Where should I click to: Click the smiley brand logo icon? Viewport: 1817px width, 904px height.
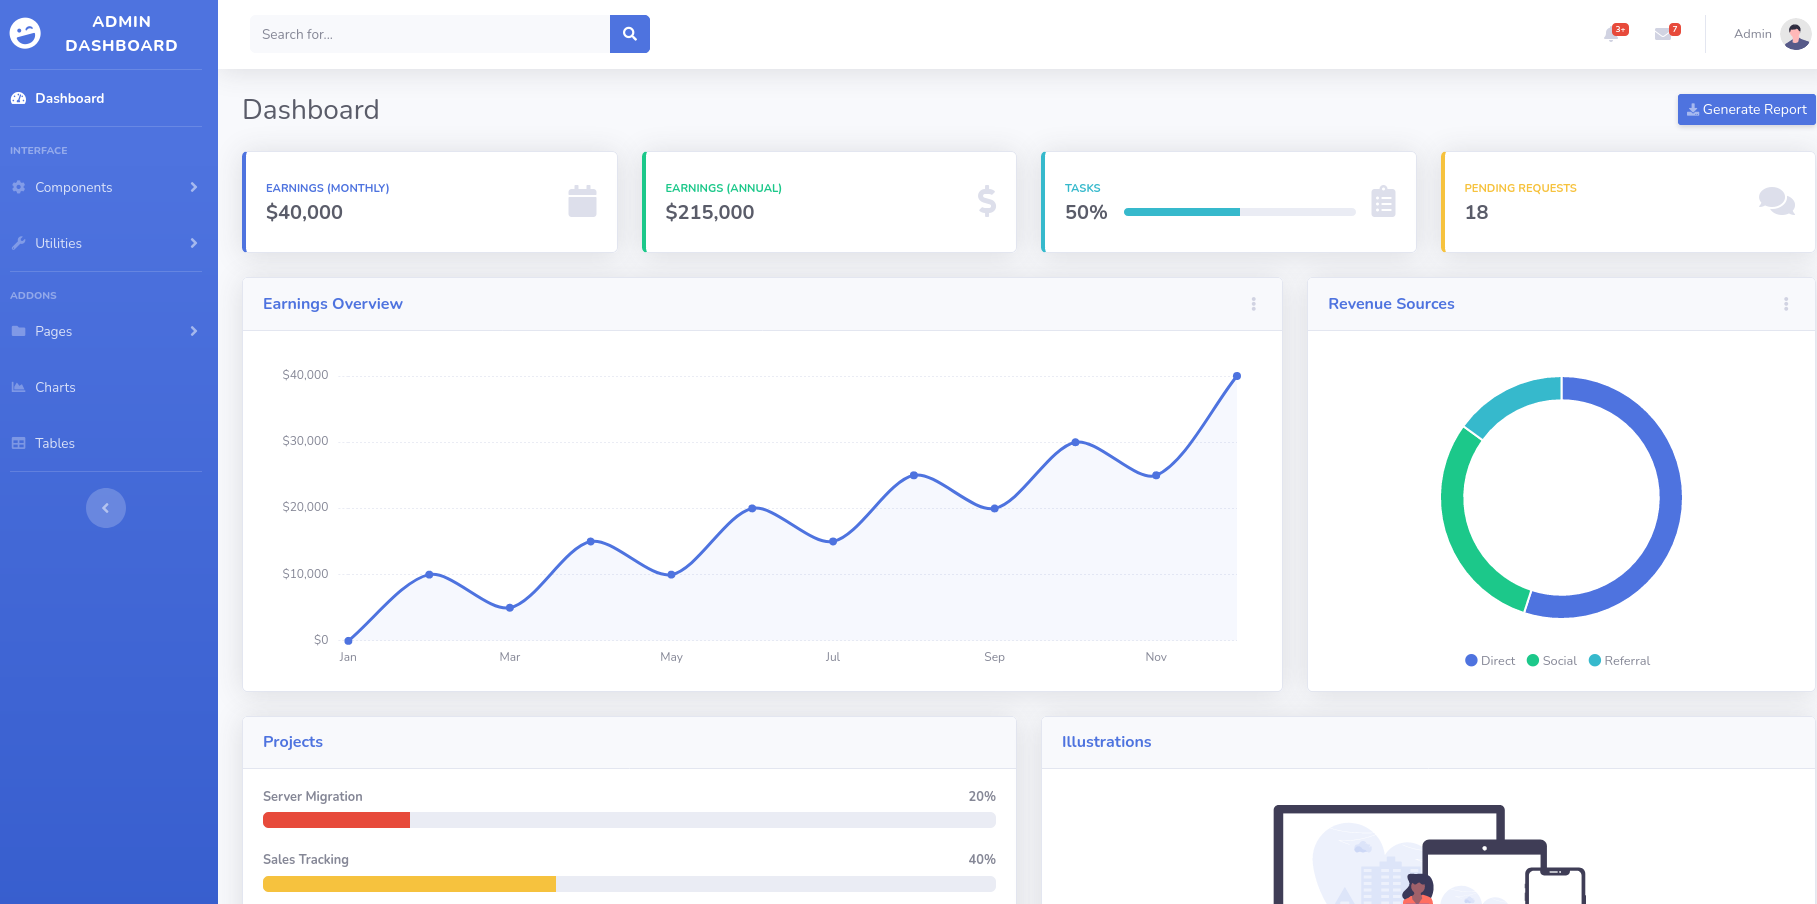(x=25, y=34)
